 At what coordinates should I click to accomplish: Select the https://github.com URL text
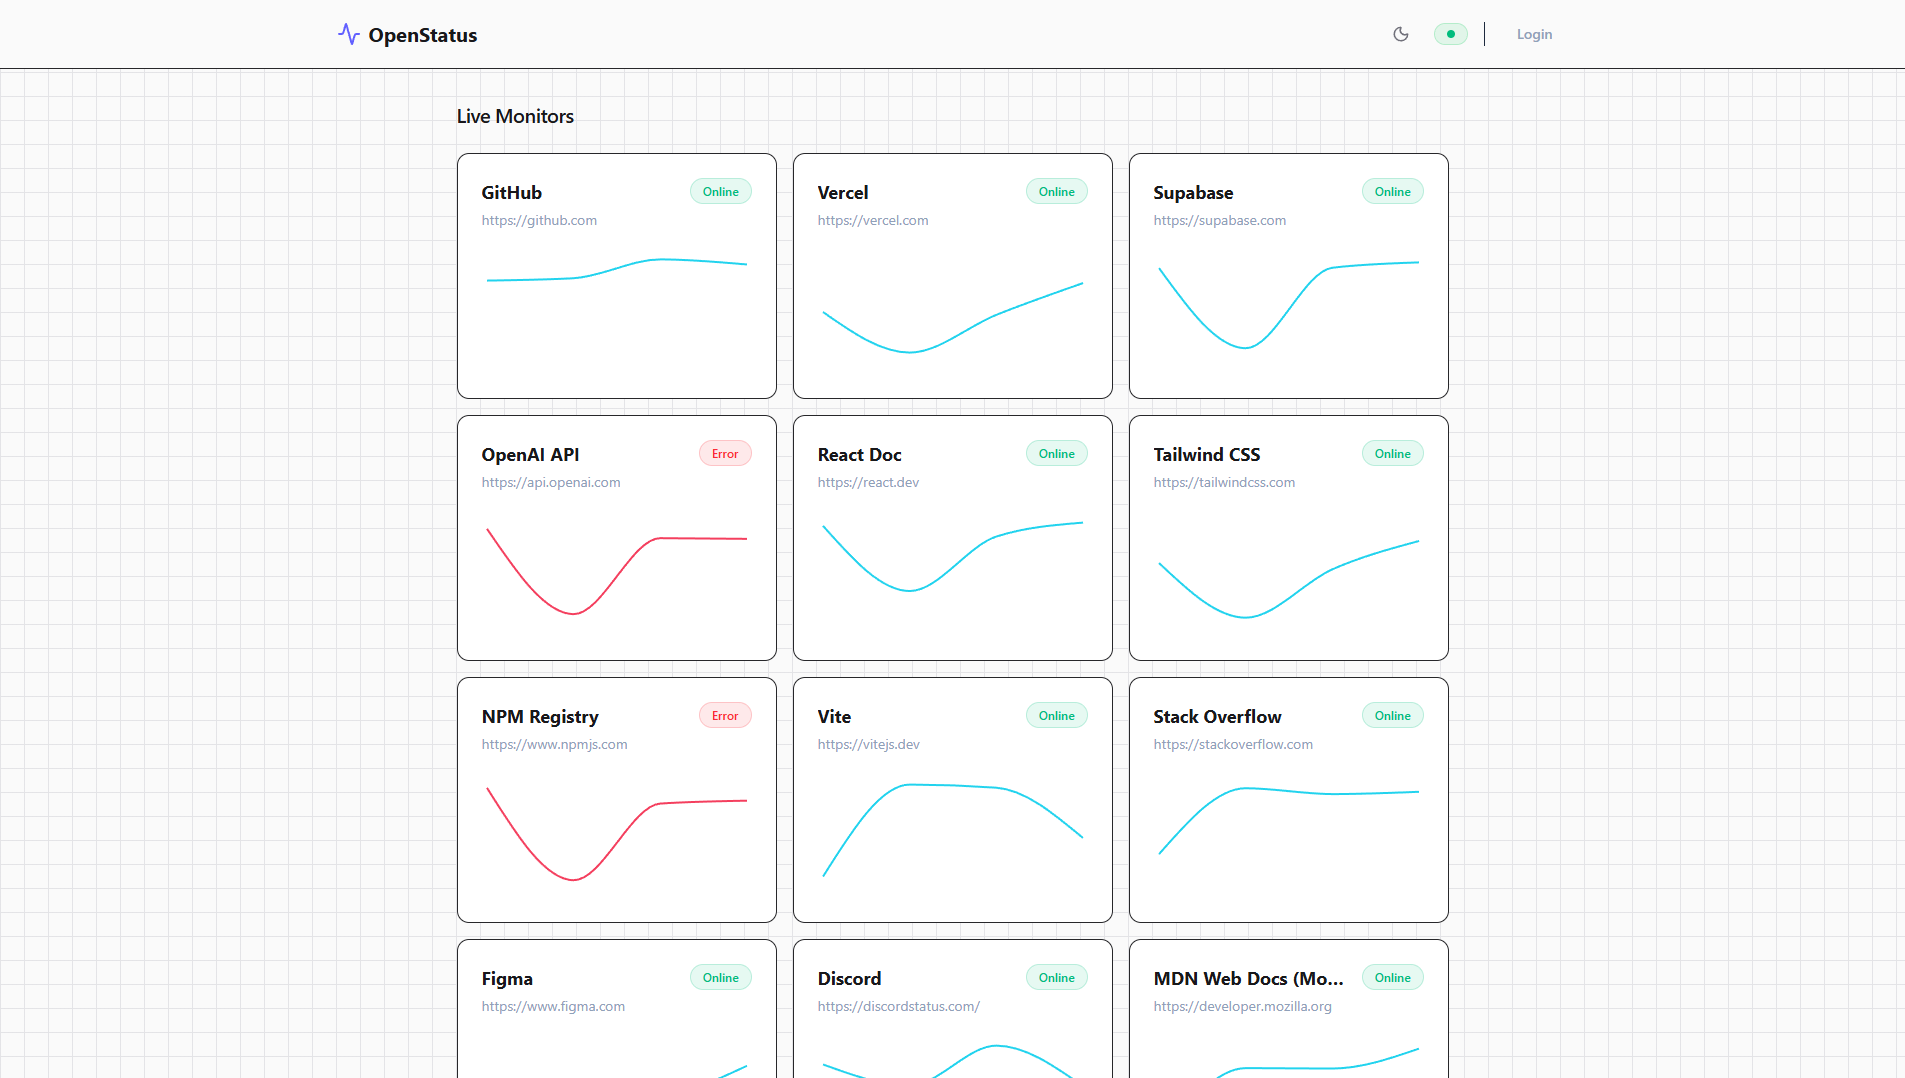coord(539,220)
